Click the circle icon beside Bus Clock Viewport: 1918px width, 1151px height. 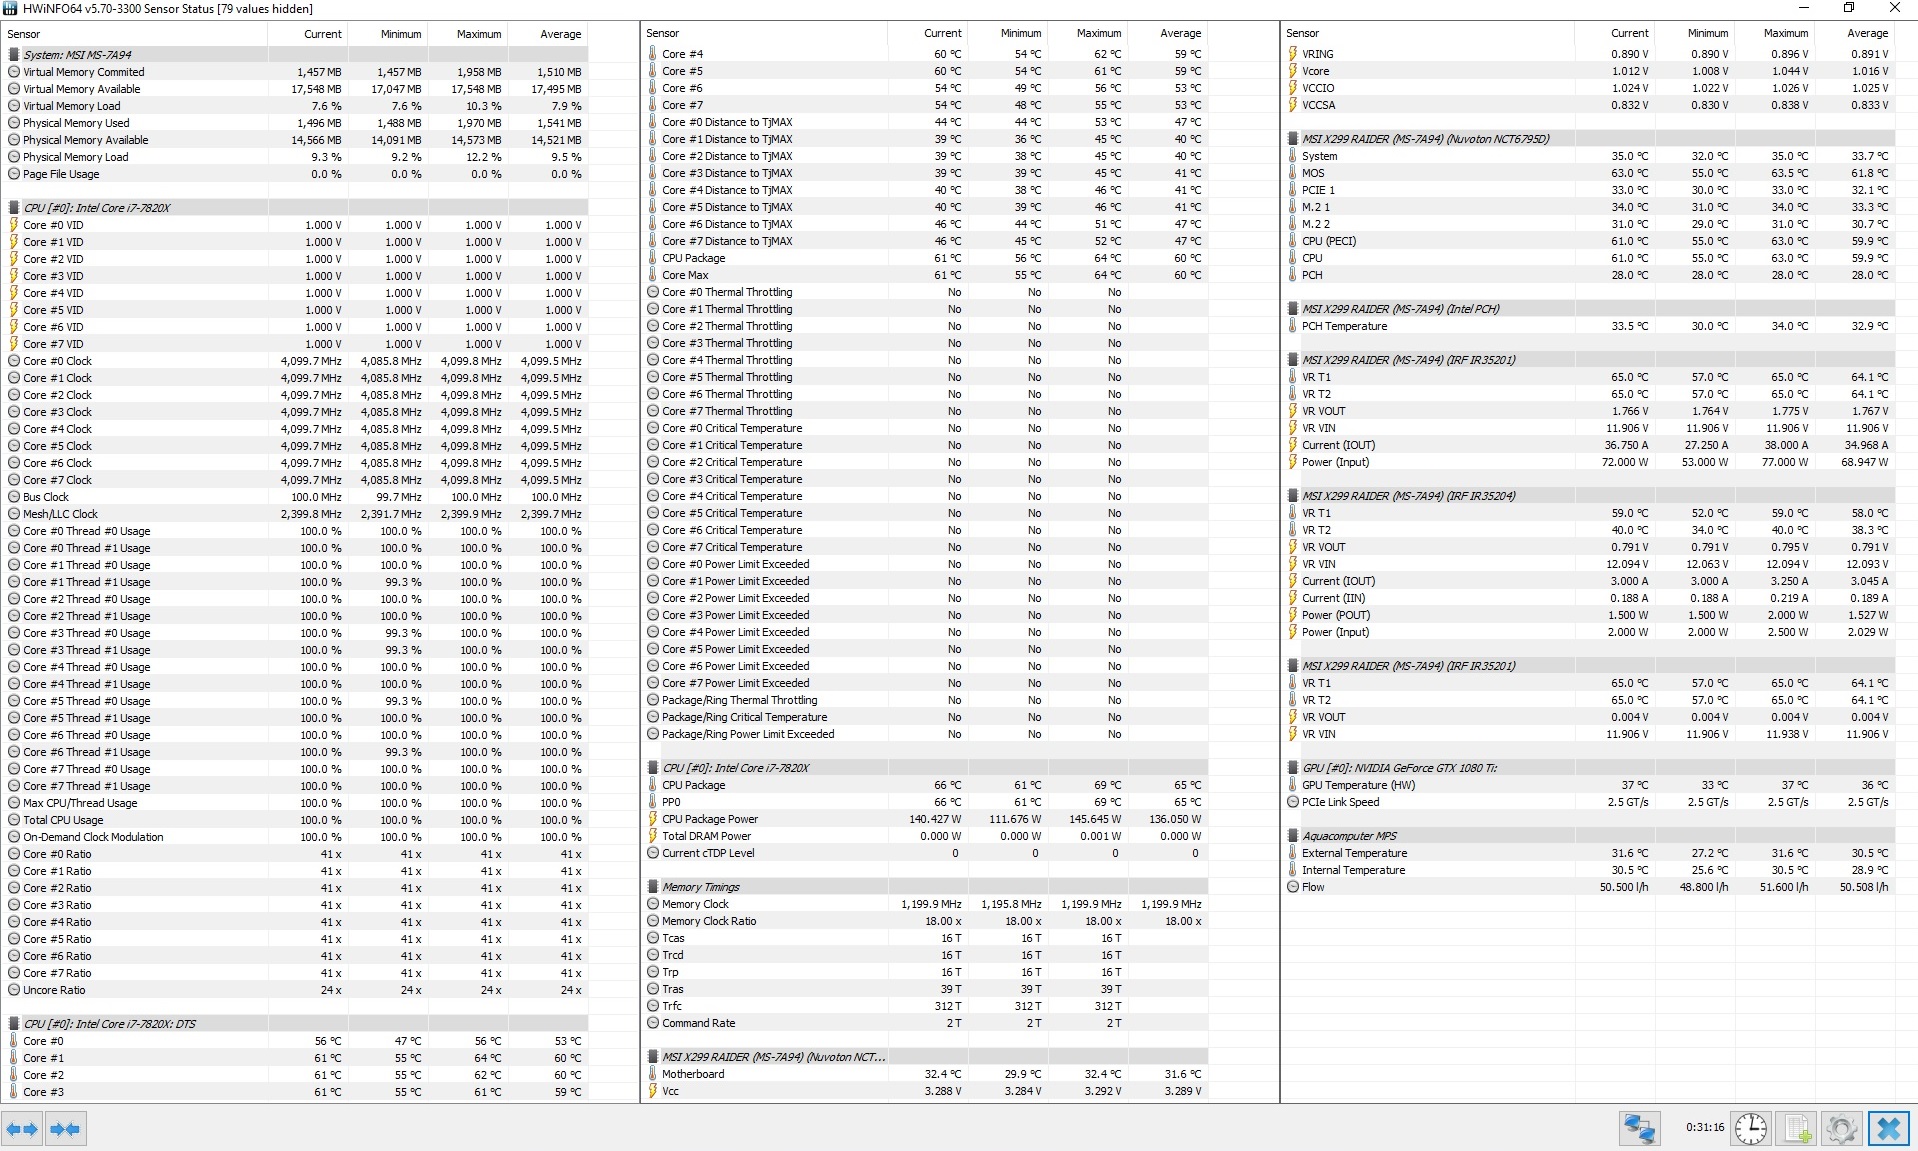click(14, 497)
